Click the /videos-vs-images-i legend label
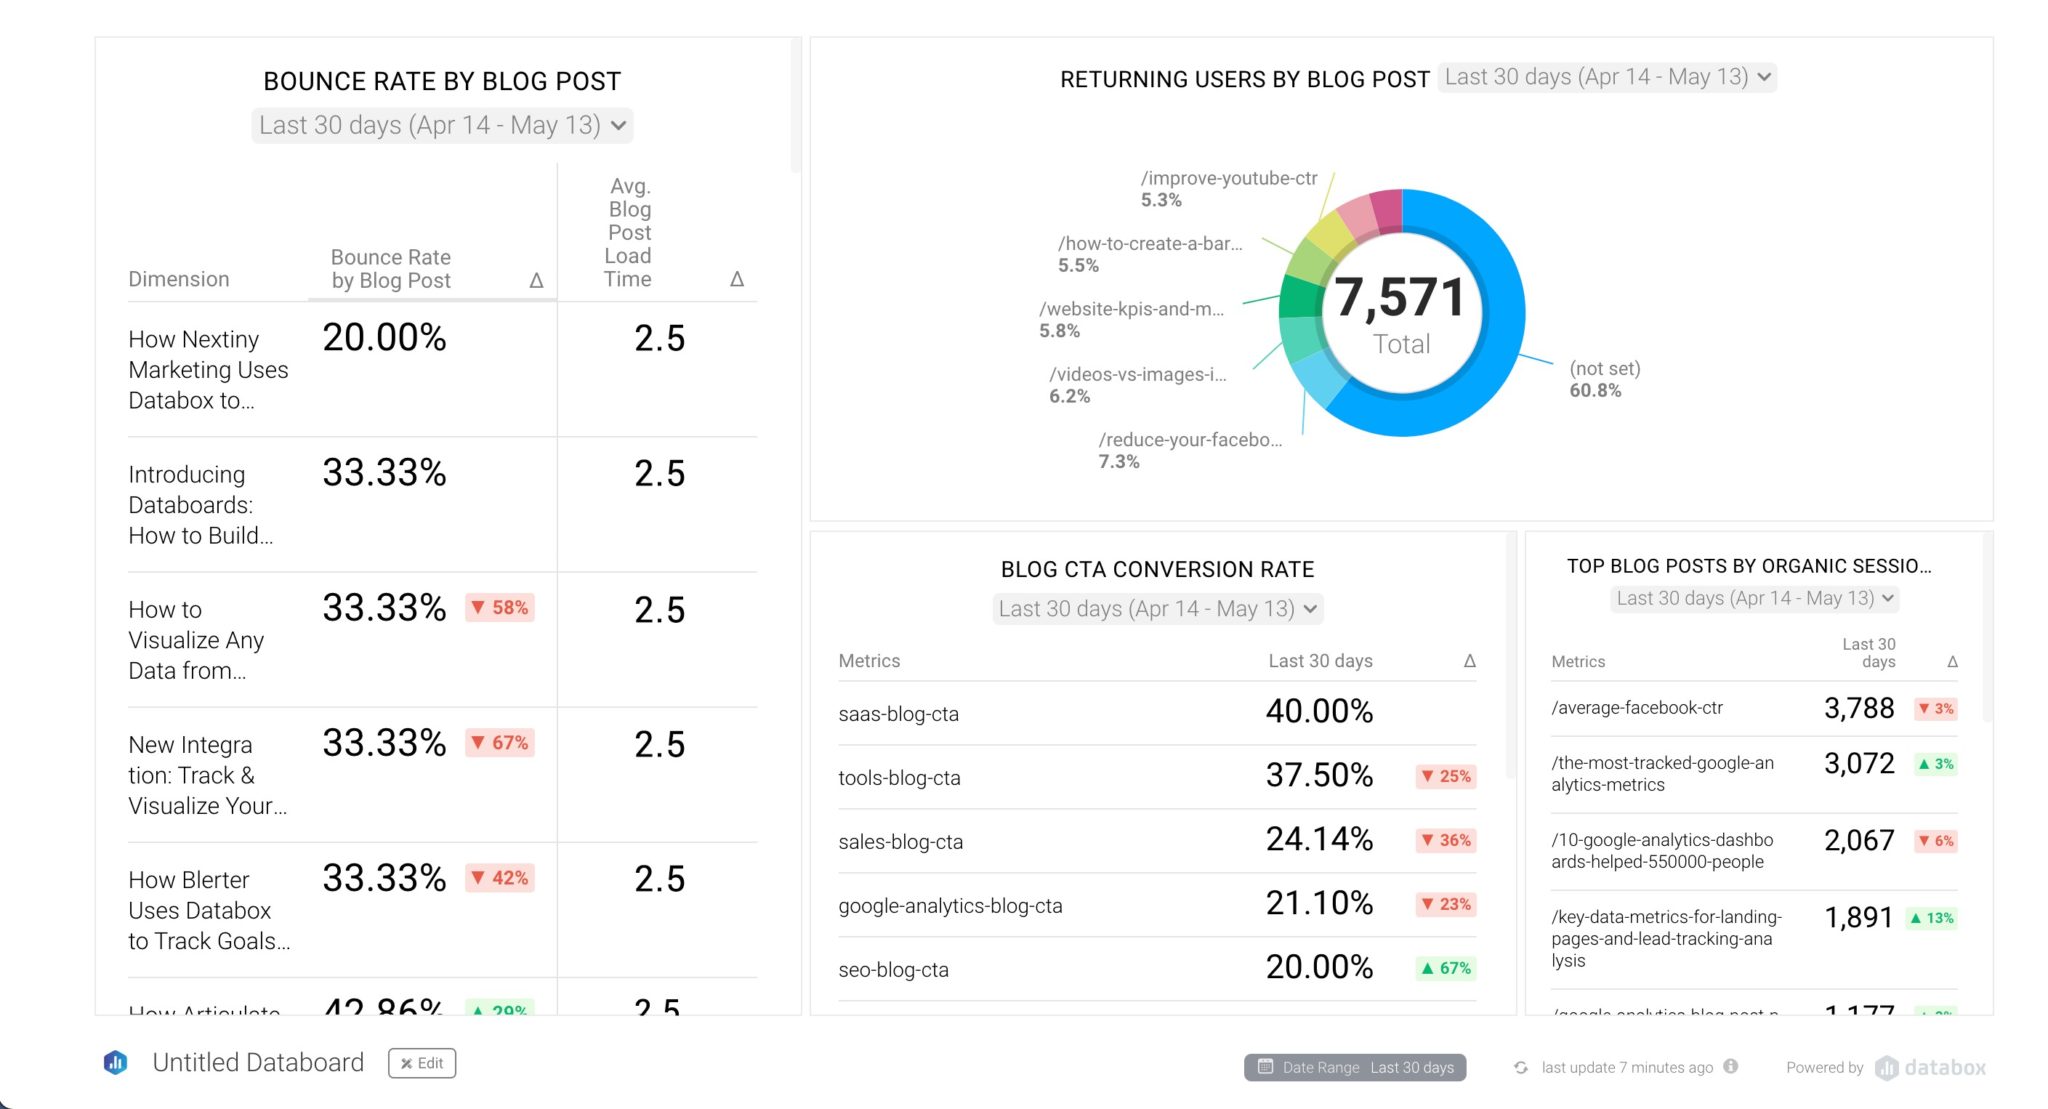The width and height of the screenshot is (2048, 1109). (1138, 385)
